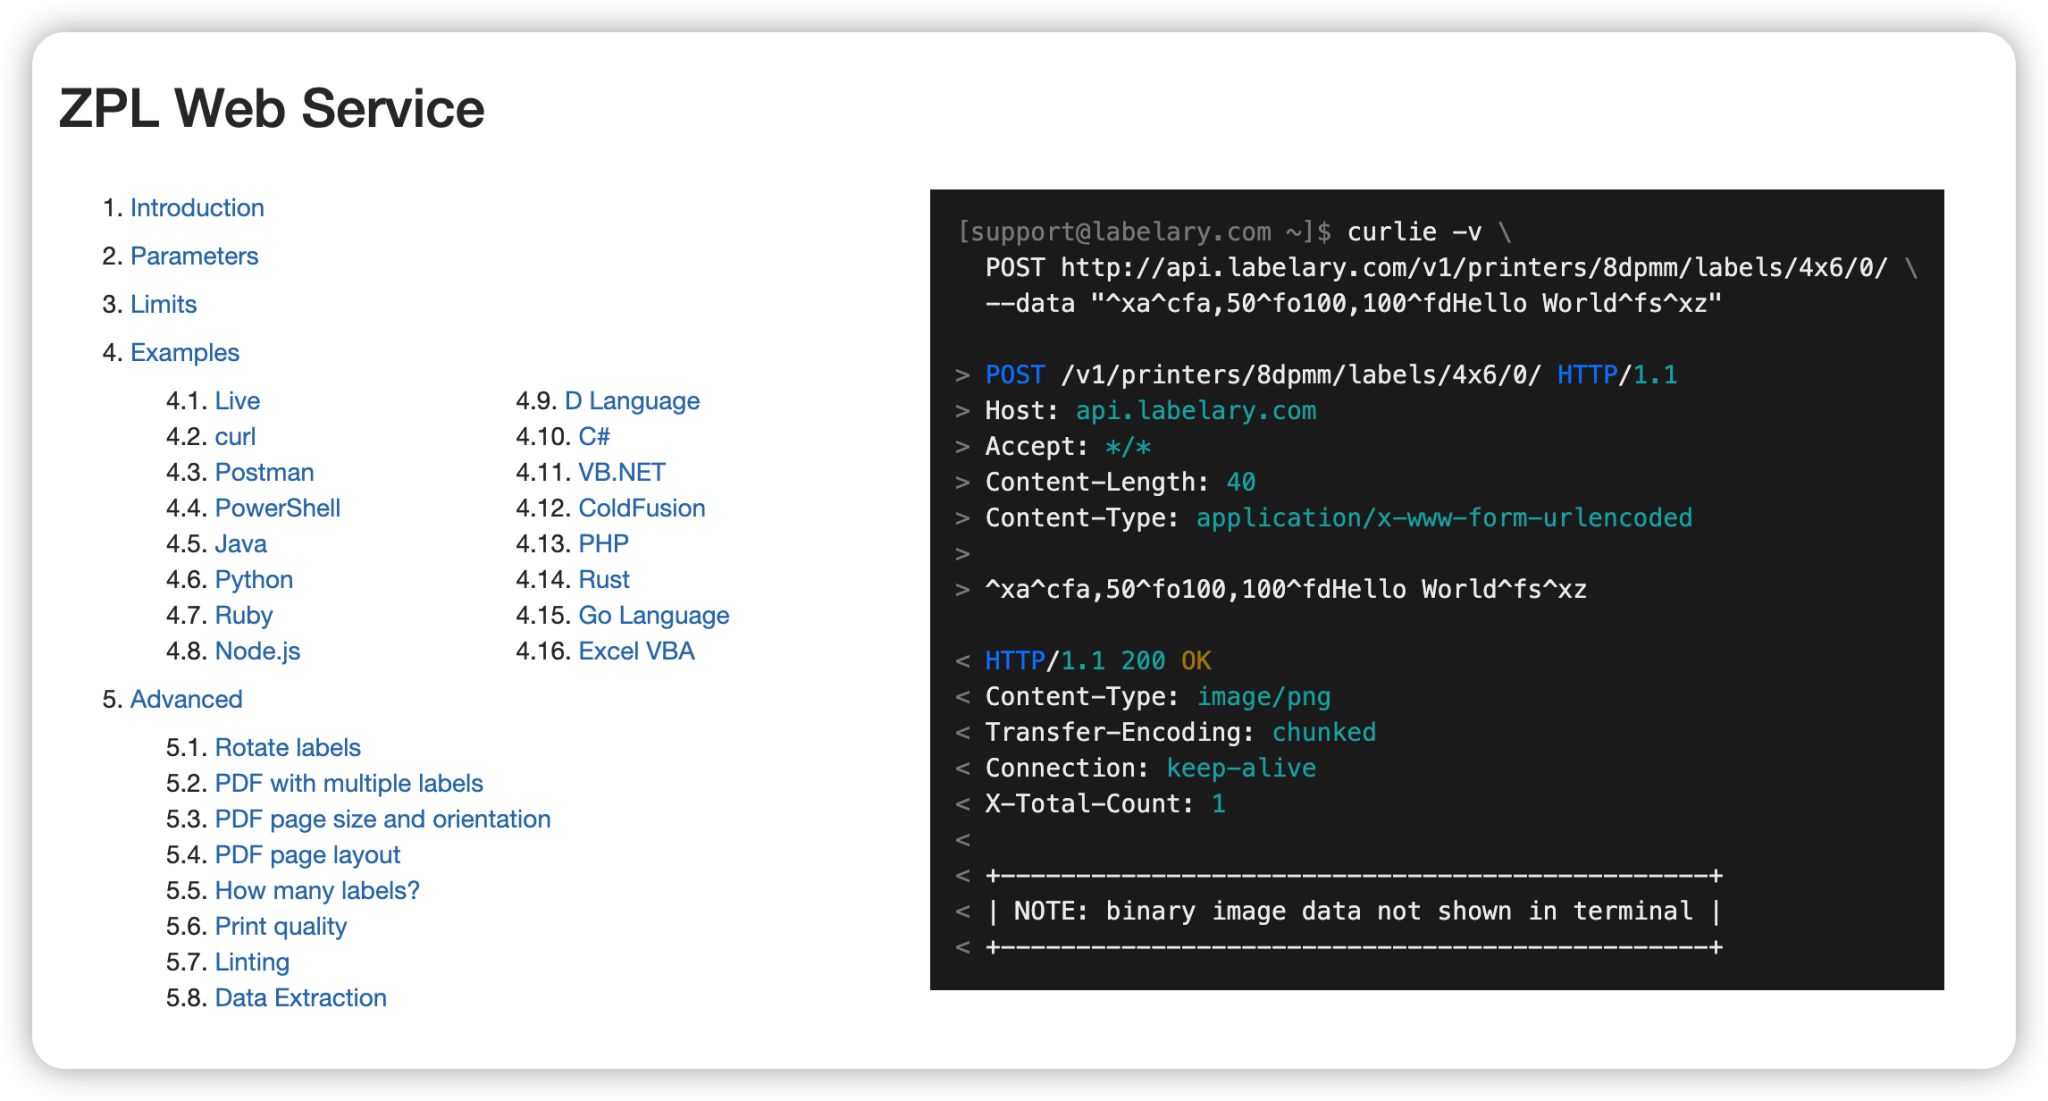Open the Introduction section link
The width and height of the screenshot is (2048, 1101).
(197, 208)
